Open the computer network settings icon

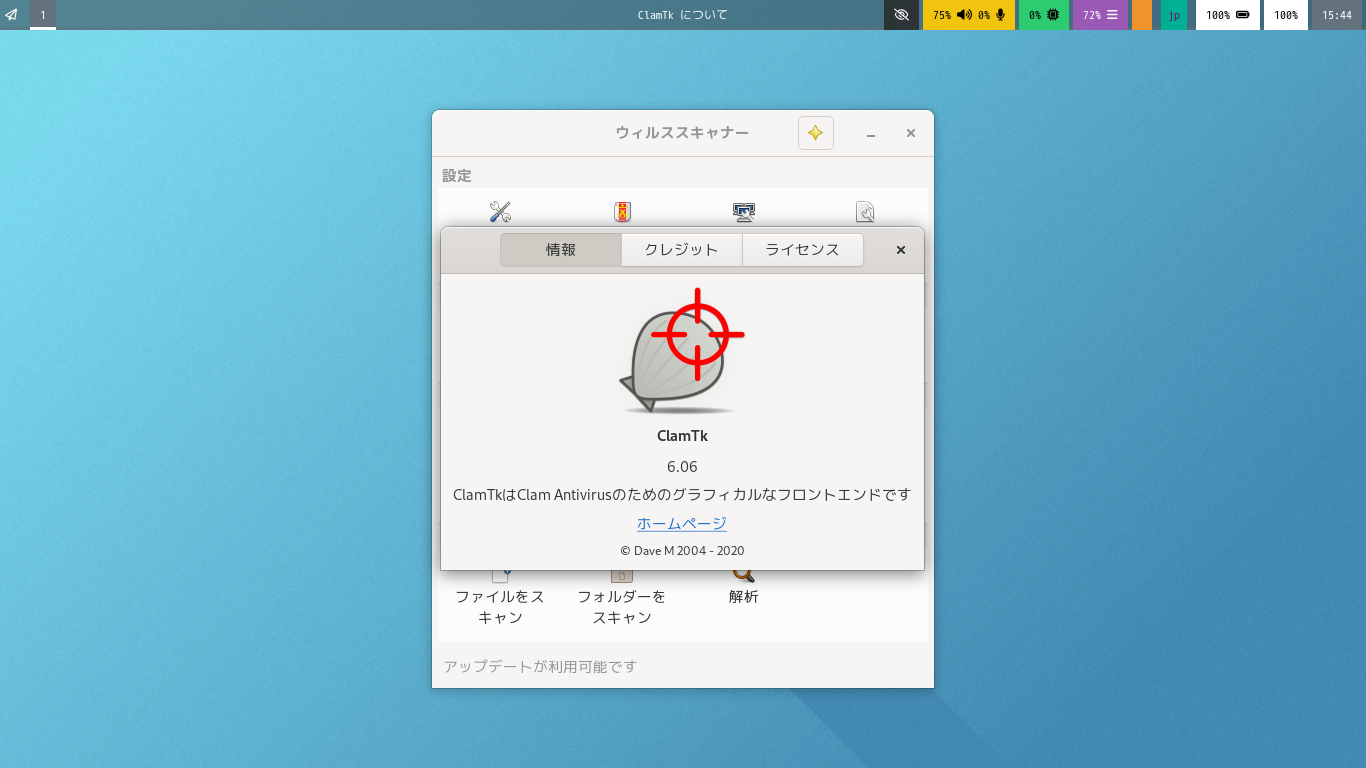pos(744,212)
